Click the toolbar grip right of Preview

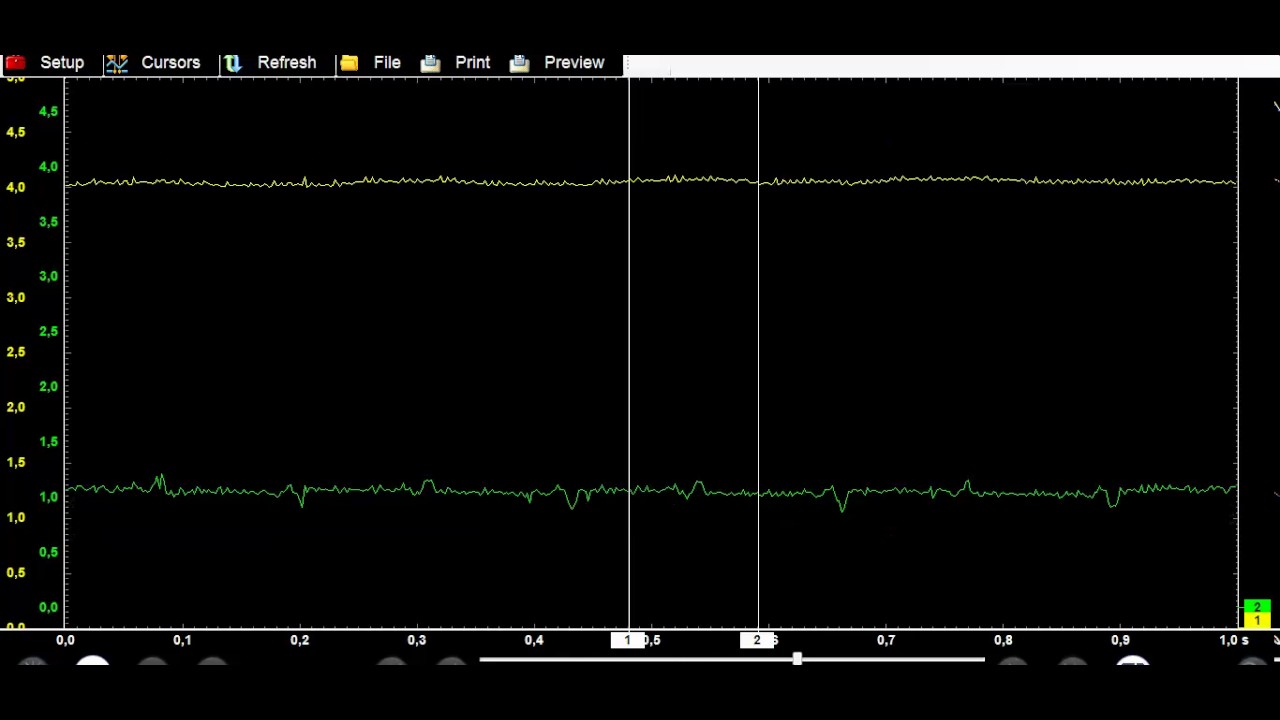coord(625,63)
